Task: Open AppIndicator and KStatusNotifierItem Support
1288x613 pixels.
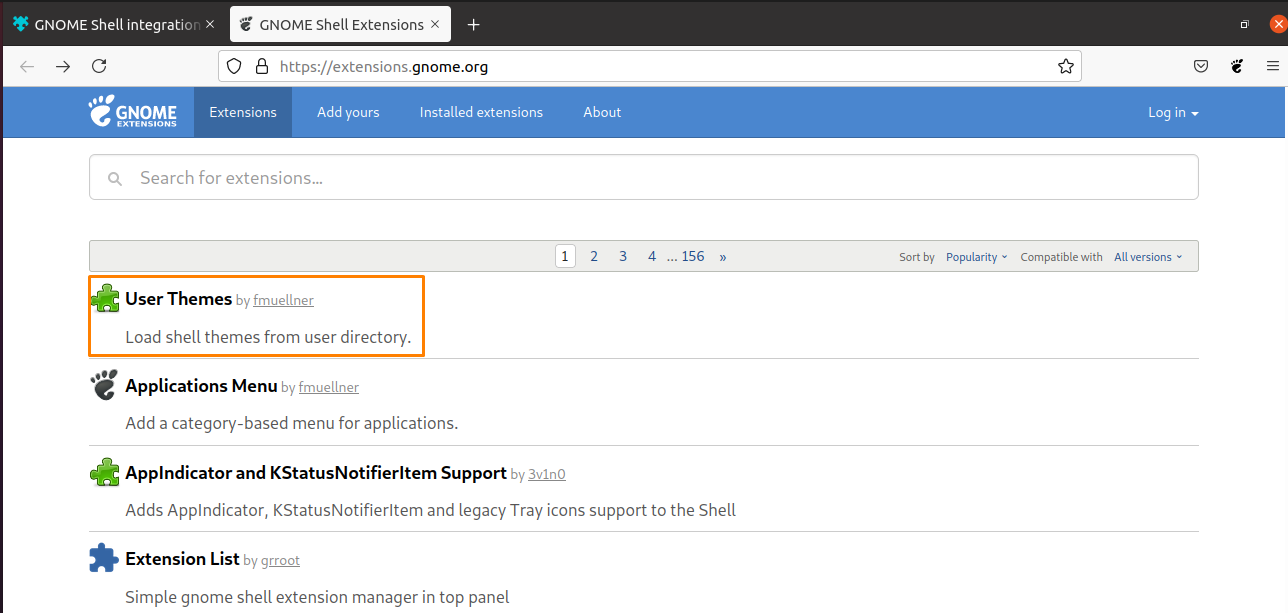Action: point(316,473)
